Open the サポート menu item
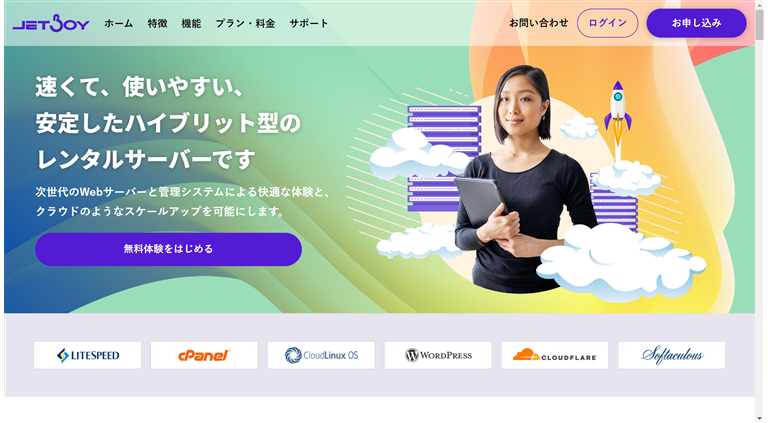This screenshot has height=423, width=768. 309,23
